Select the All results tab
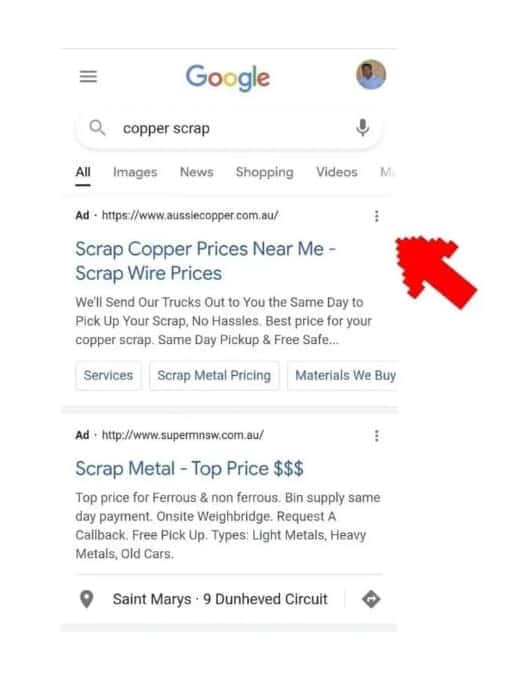 [x=83, y=172]
